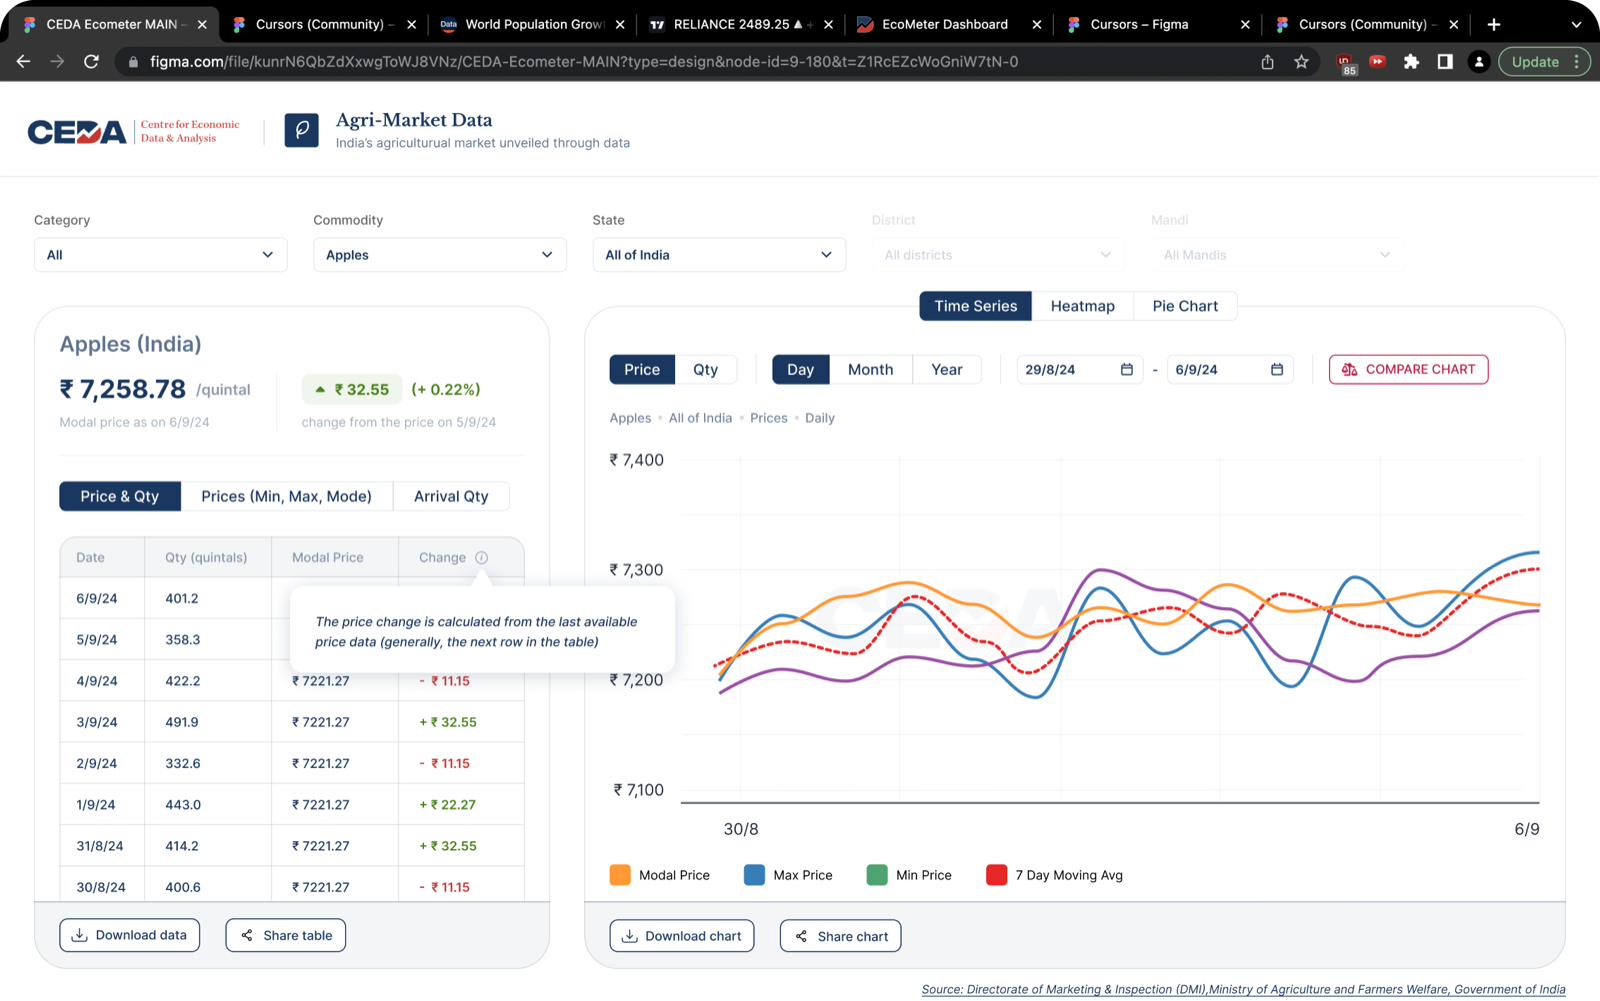Bookmark this page with the star icon
This screenshot has height=1001, width=1600.
tap(1301, 62)
